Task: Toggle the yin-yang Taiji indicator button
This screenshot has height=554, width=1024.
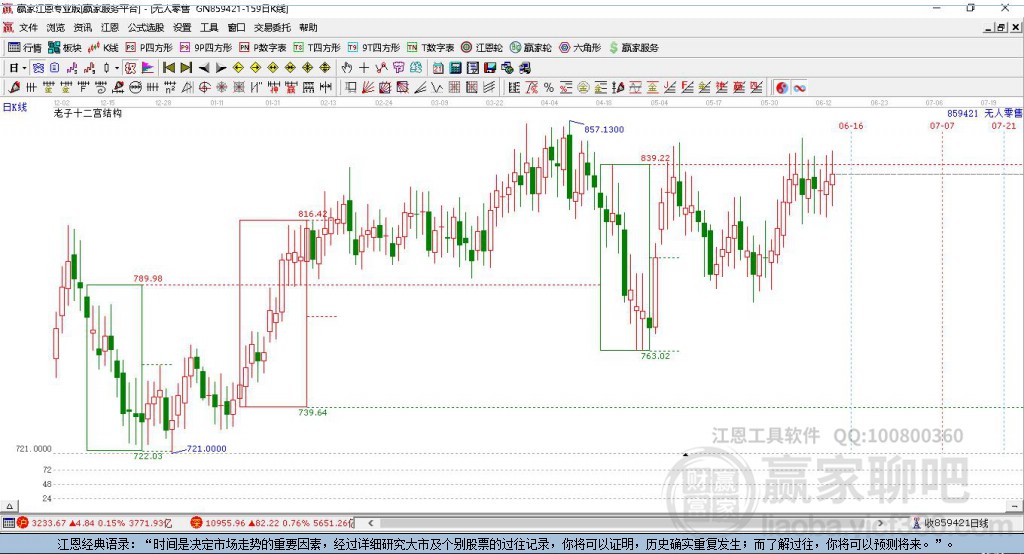Action: pyautogui.click(x=781, y=88)
